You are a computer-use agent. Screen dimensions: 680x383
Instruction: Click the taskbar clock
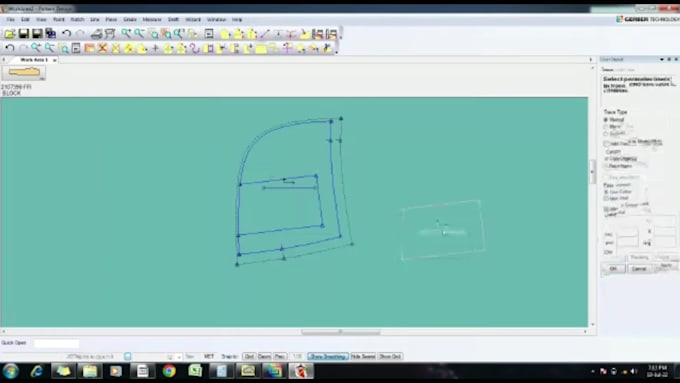[657, 371]
